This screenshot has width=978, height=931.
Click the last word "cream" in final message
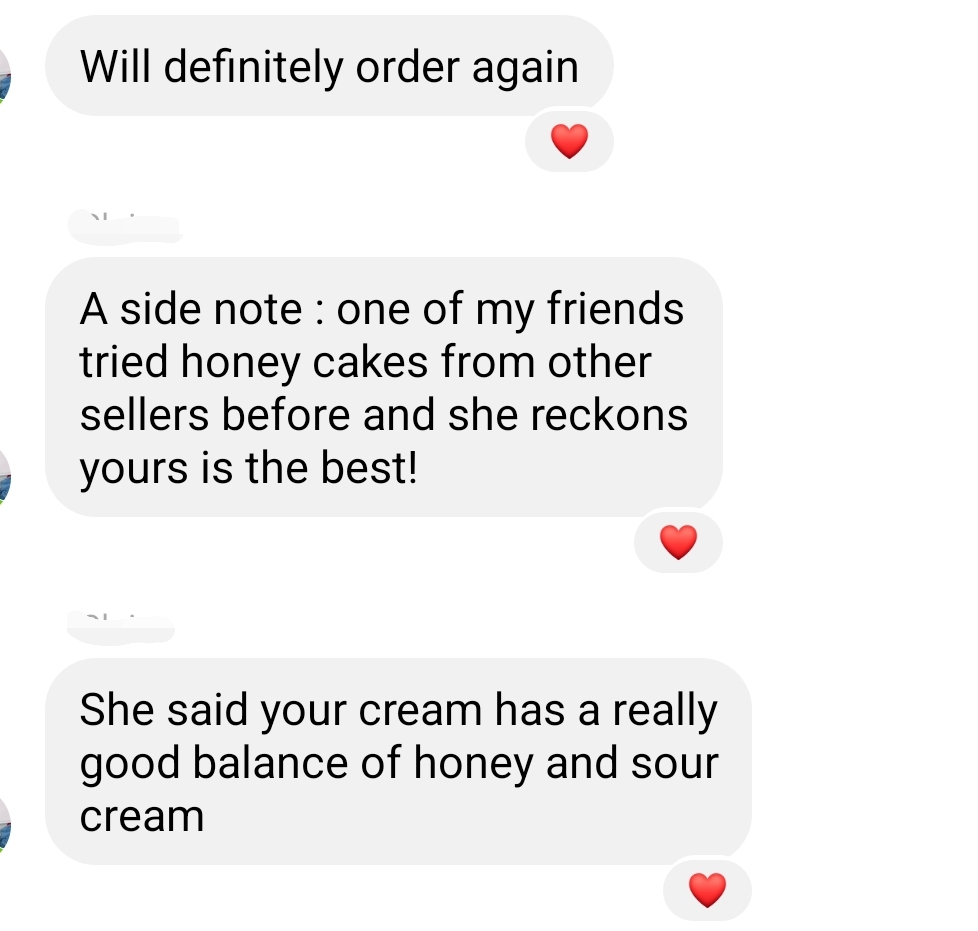pos(142,816)
